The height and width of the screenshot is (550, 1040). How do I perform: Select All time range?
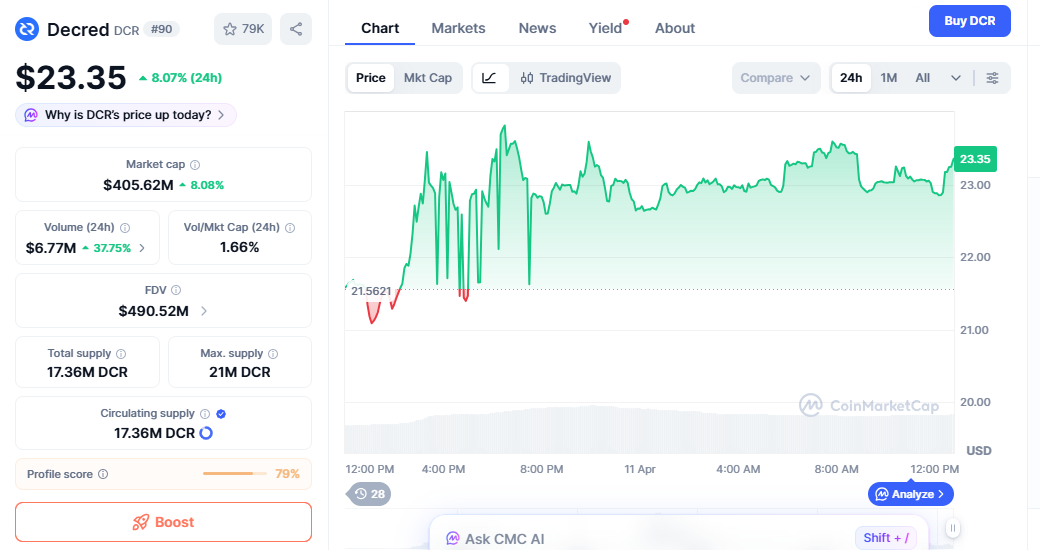pyautogui.click(x=923, y=78)
